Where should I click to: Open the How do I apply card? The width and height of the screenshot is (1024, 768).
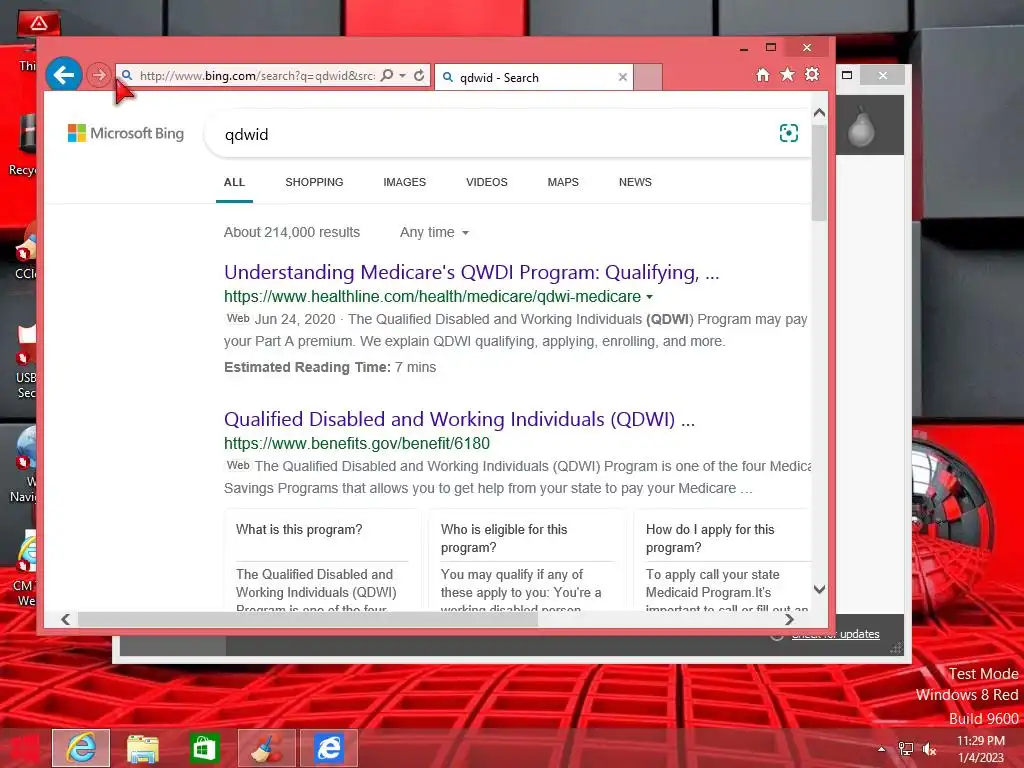tap(722, 560)
